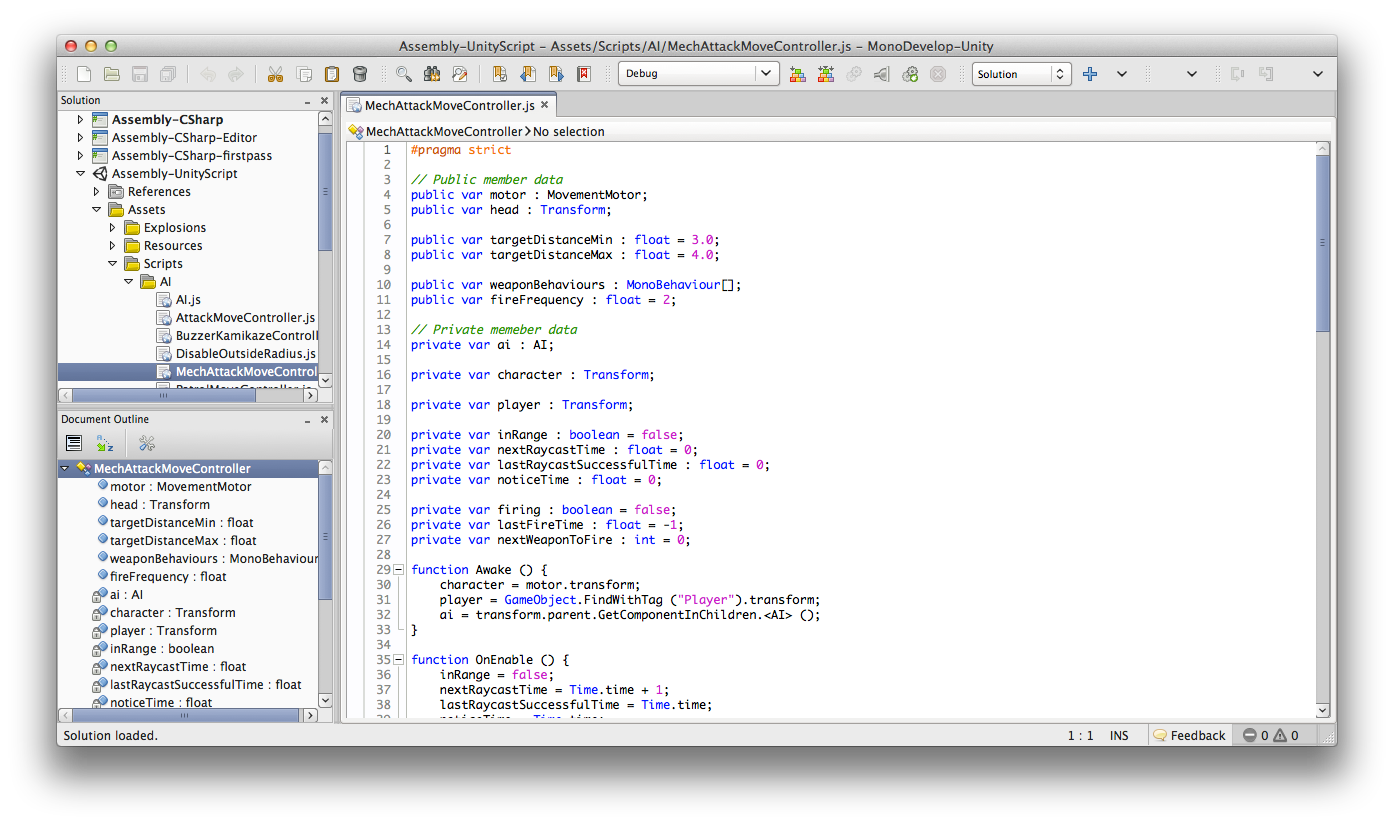Open Find with magnifying glass icon
The width and height of the screenshot is (1394, 825).
[404, 74]
